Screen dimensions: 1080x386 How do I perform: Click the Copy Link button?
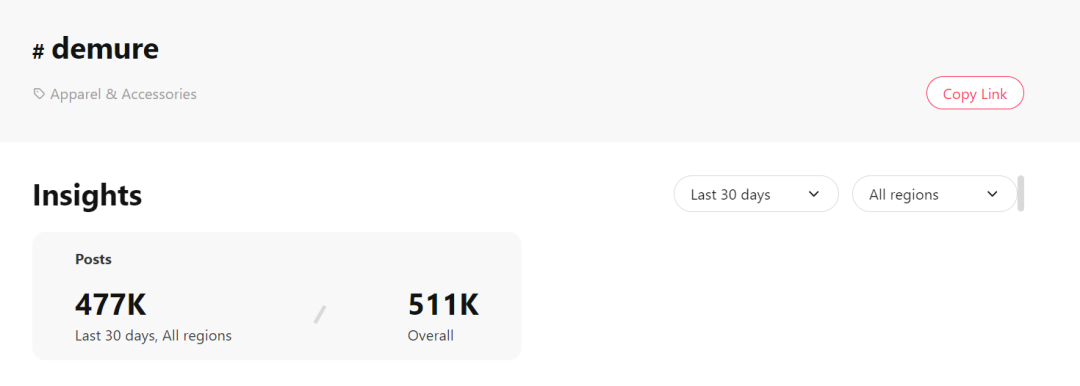pos(975,93)
